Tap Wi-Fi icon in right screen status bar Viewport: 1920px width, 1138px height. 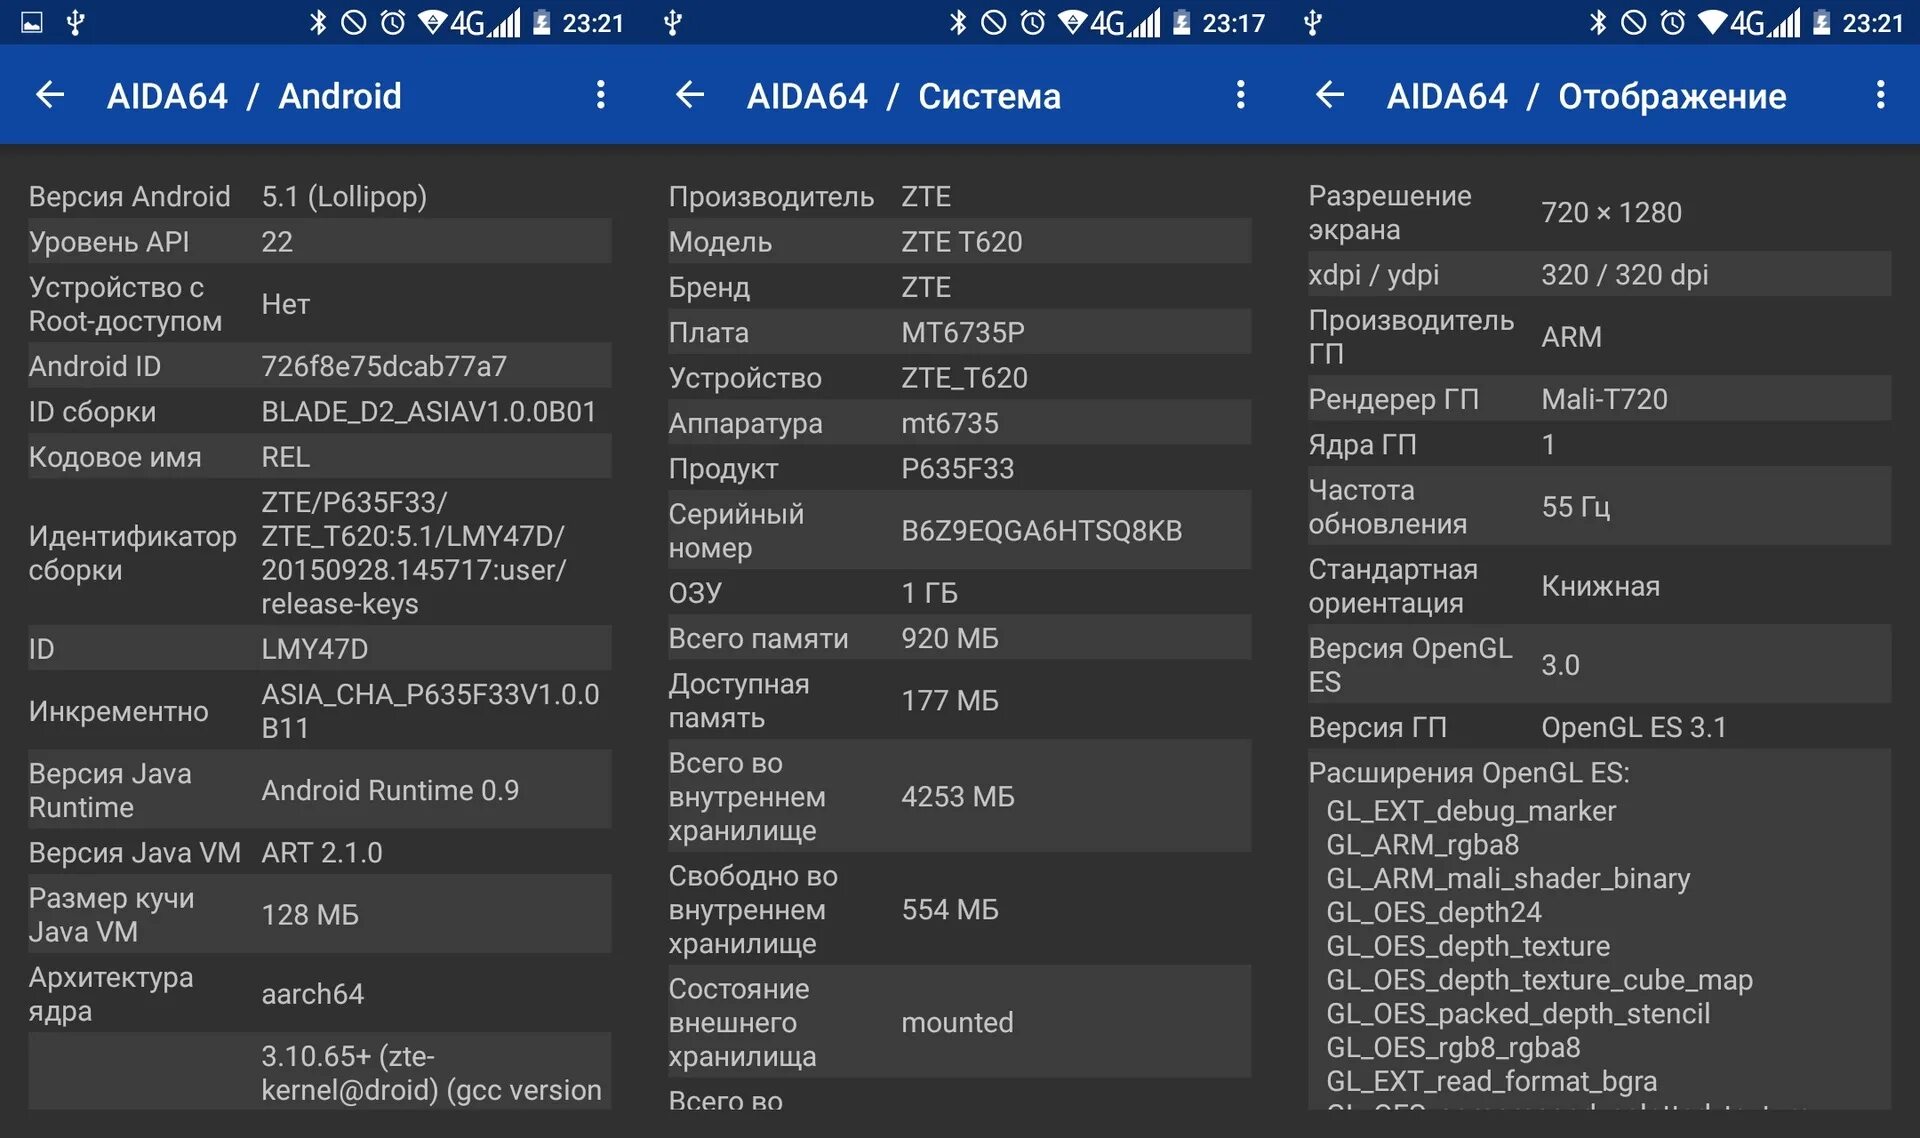pyautogui.click(x=1712, y=22)
